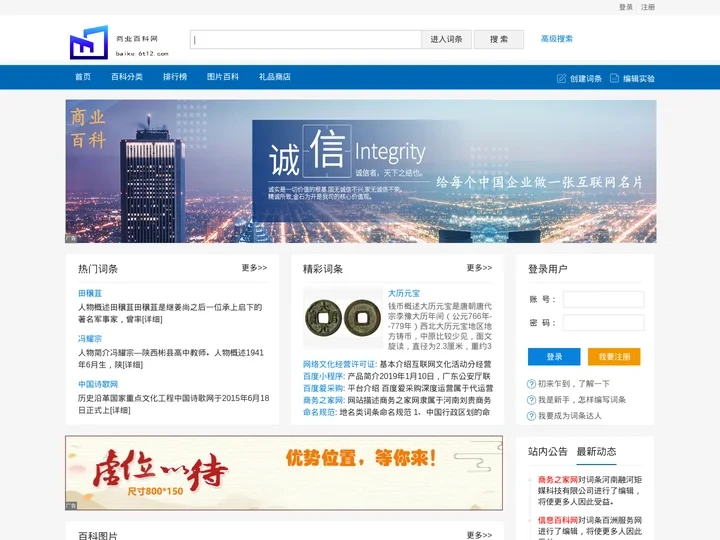Open the 百度小程序 entry
The image size is (720, 540).
[x=323, y=376]
